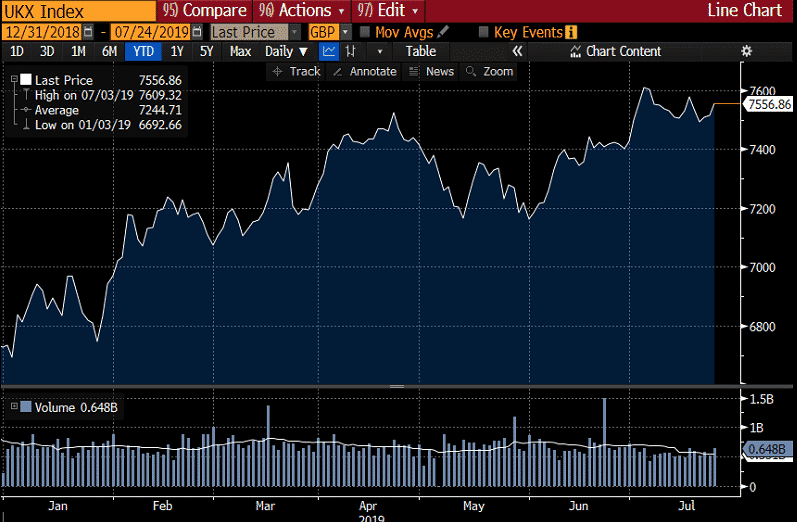Open the Daily periodicity dropdown
The height and width of the screenshot is (522, 797).
[286, 51]
